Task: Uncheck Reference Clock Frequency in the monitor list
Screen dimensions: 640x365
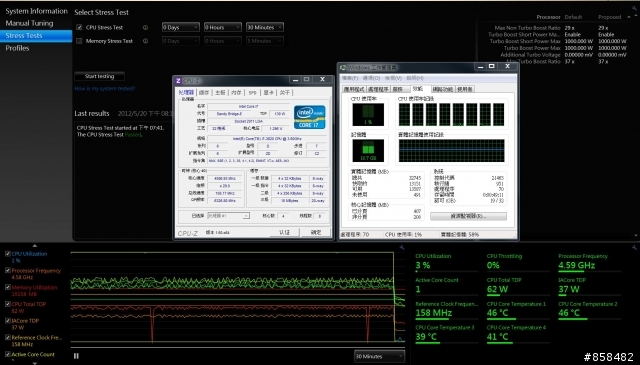Action: click(x=8, y=337)
